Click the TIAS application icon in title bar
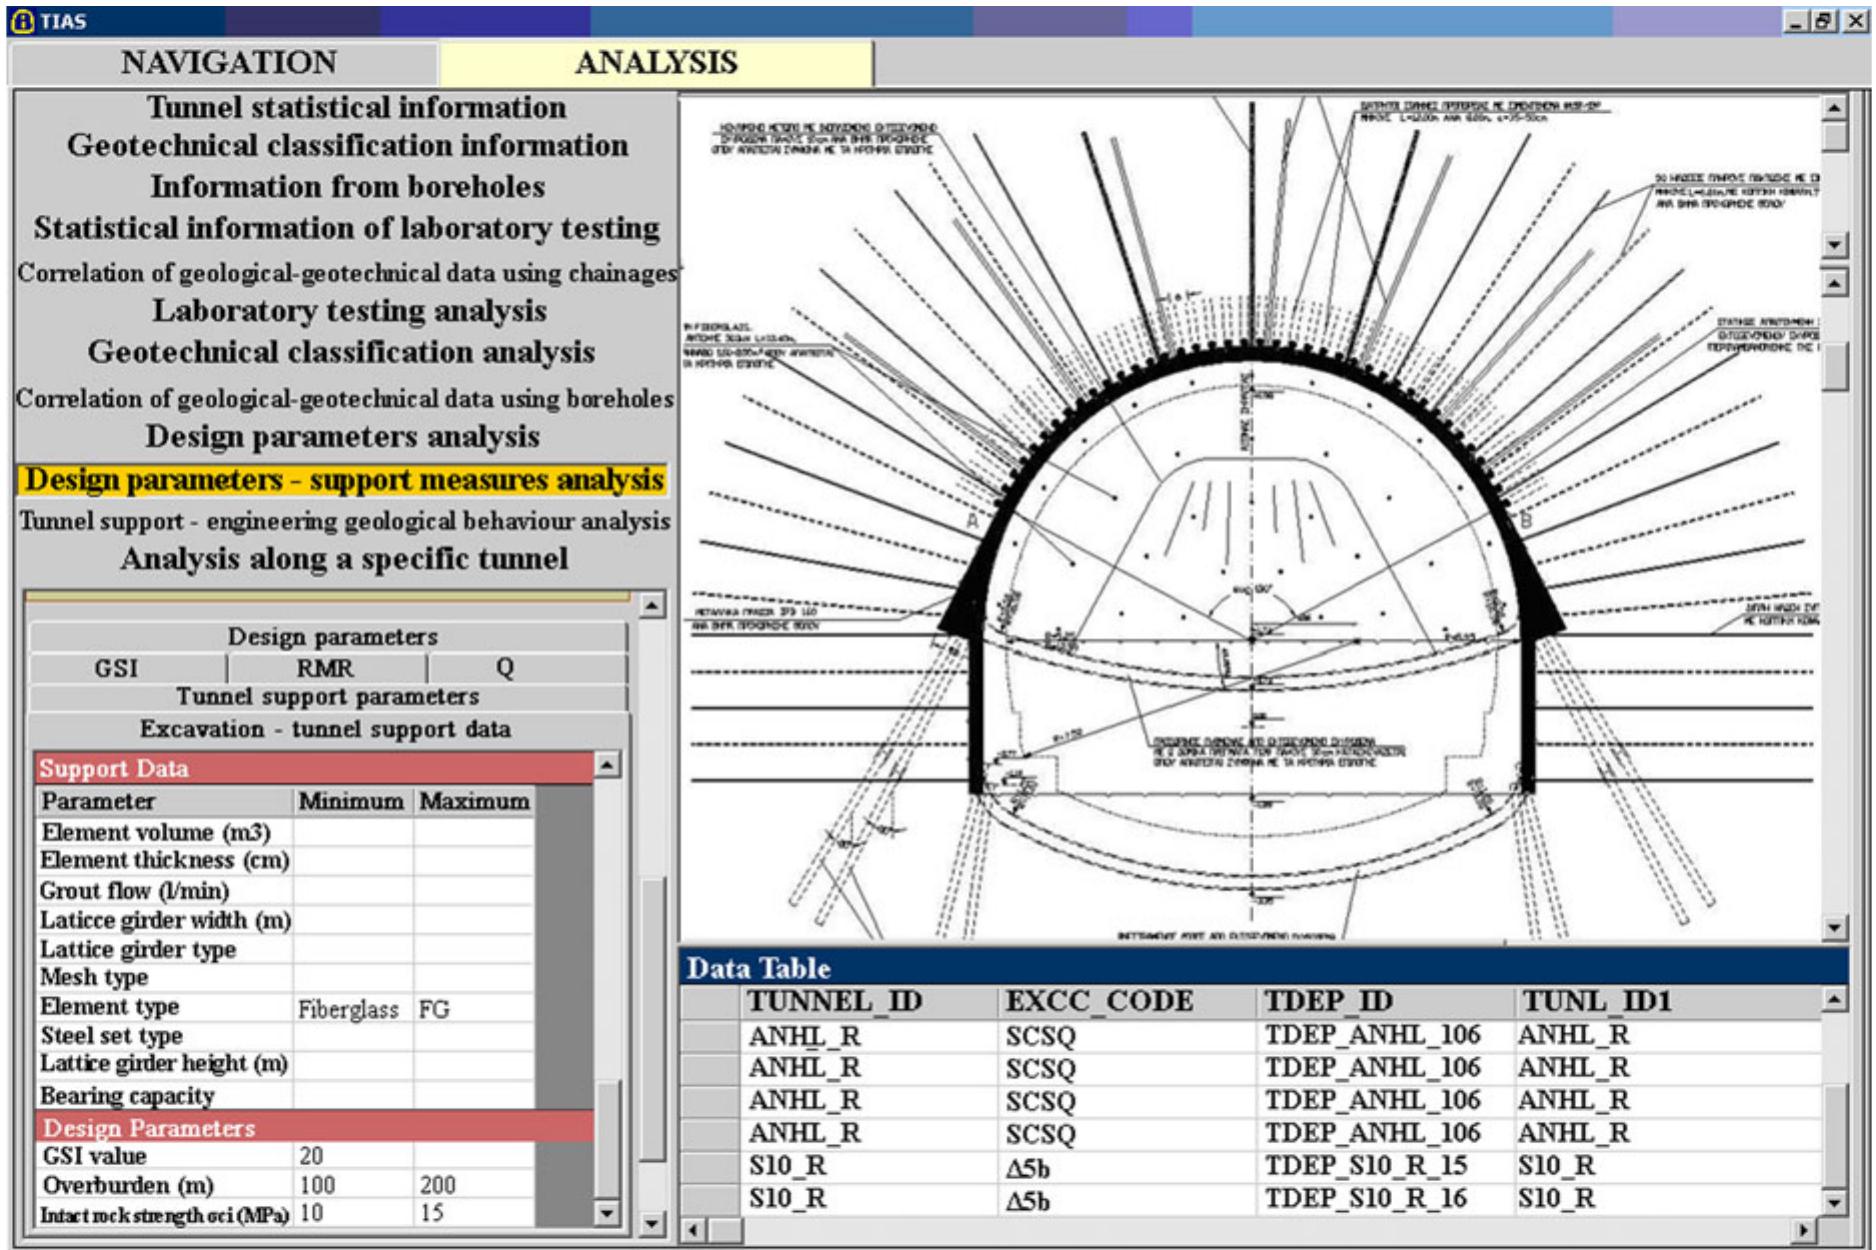 [23, 21]
